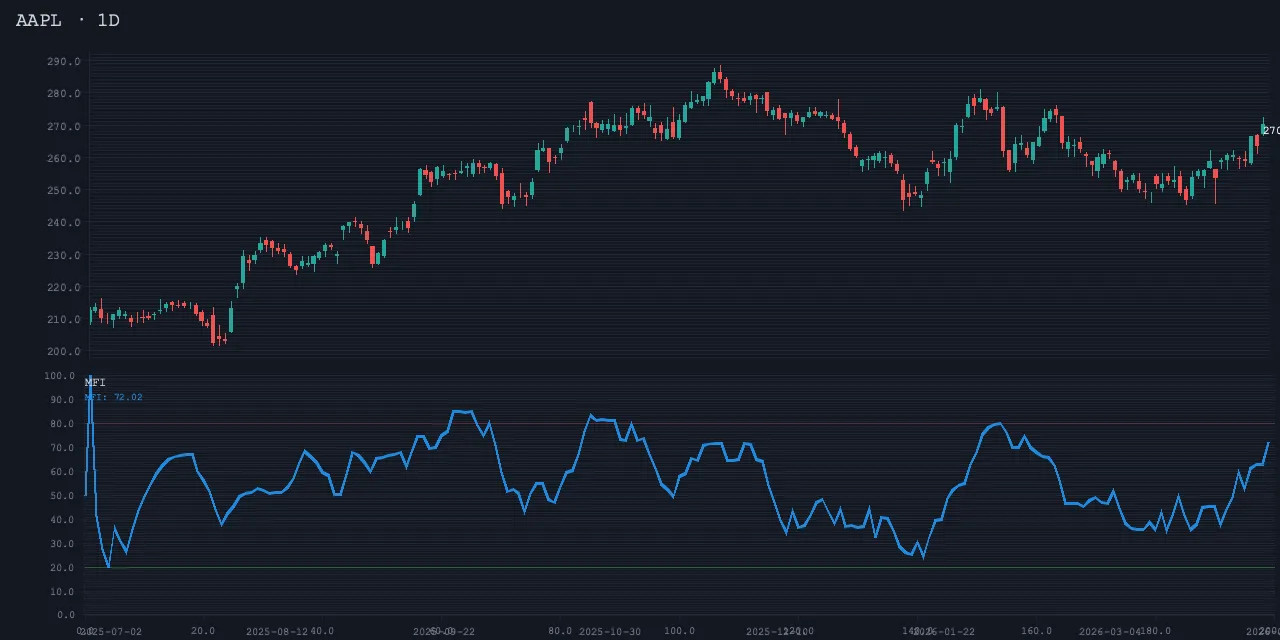Click the 2025-08-12 date label

point(277,631)
